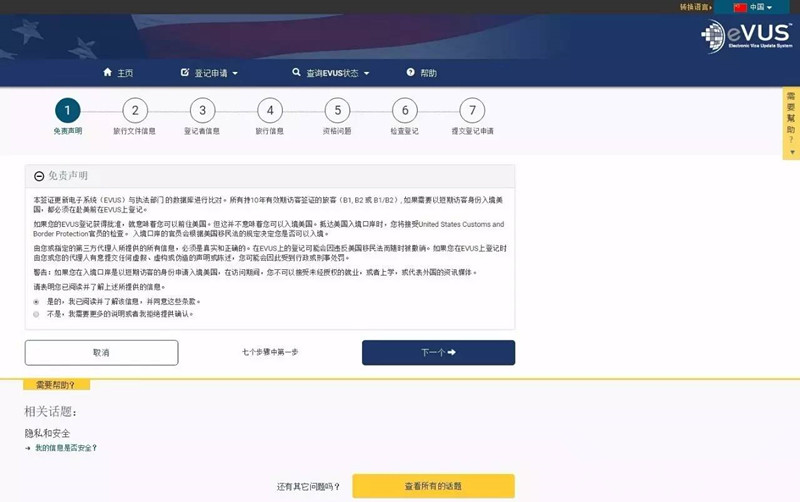
Task: Click the search icon beside 查询EVUS状态
Action: (296, 72)
